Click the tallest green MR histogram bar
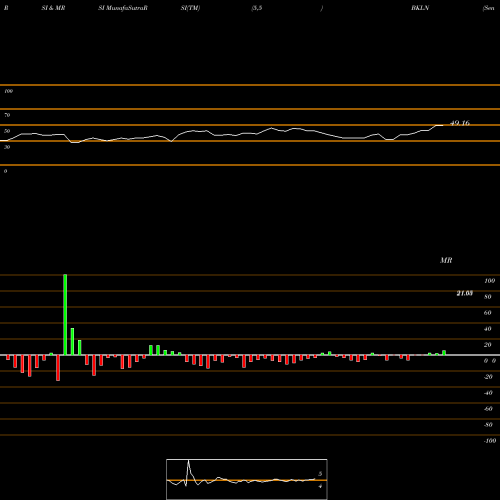 (x=65, y=315)
